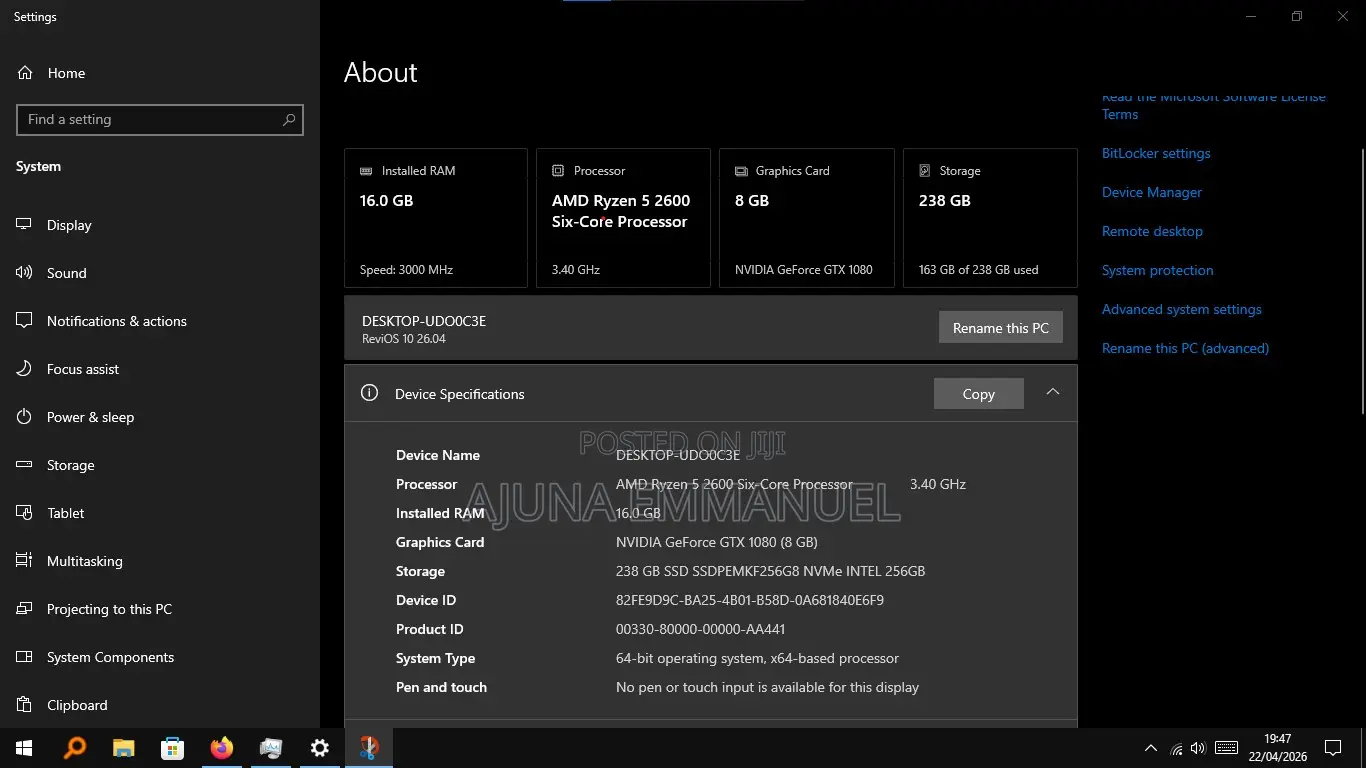1366x768 pixels.
Task: Copy the device specifications
Action: point(979,394)
